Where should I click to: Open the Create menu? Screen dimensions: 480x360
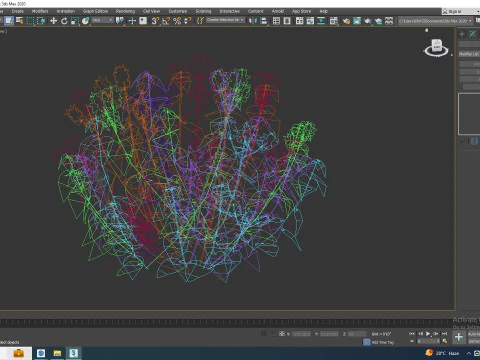tap(18, 11)
